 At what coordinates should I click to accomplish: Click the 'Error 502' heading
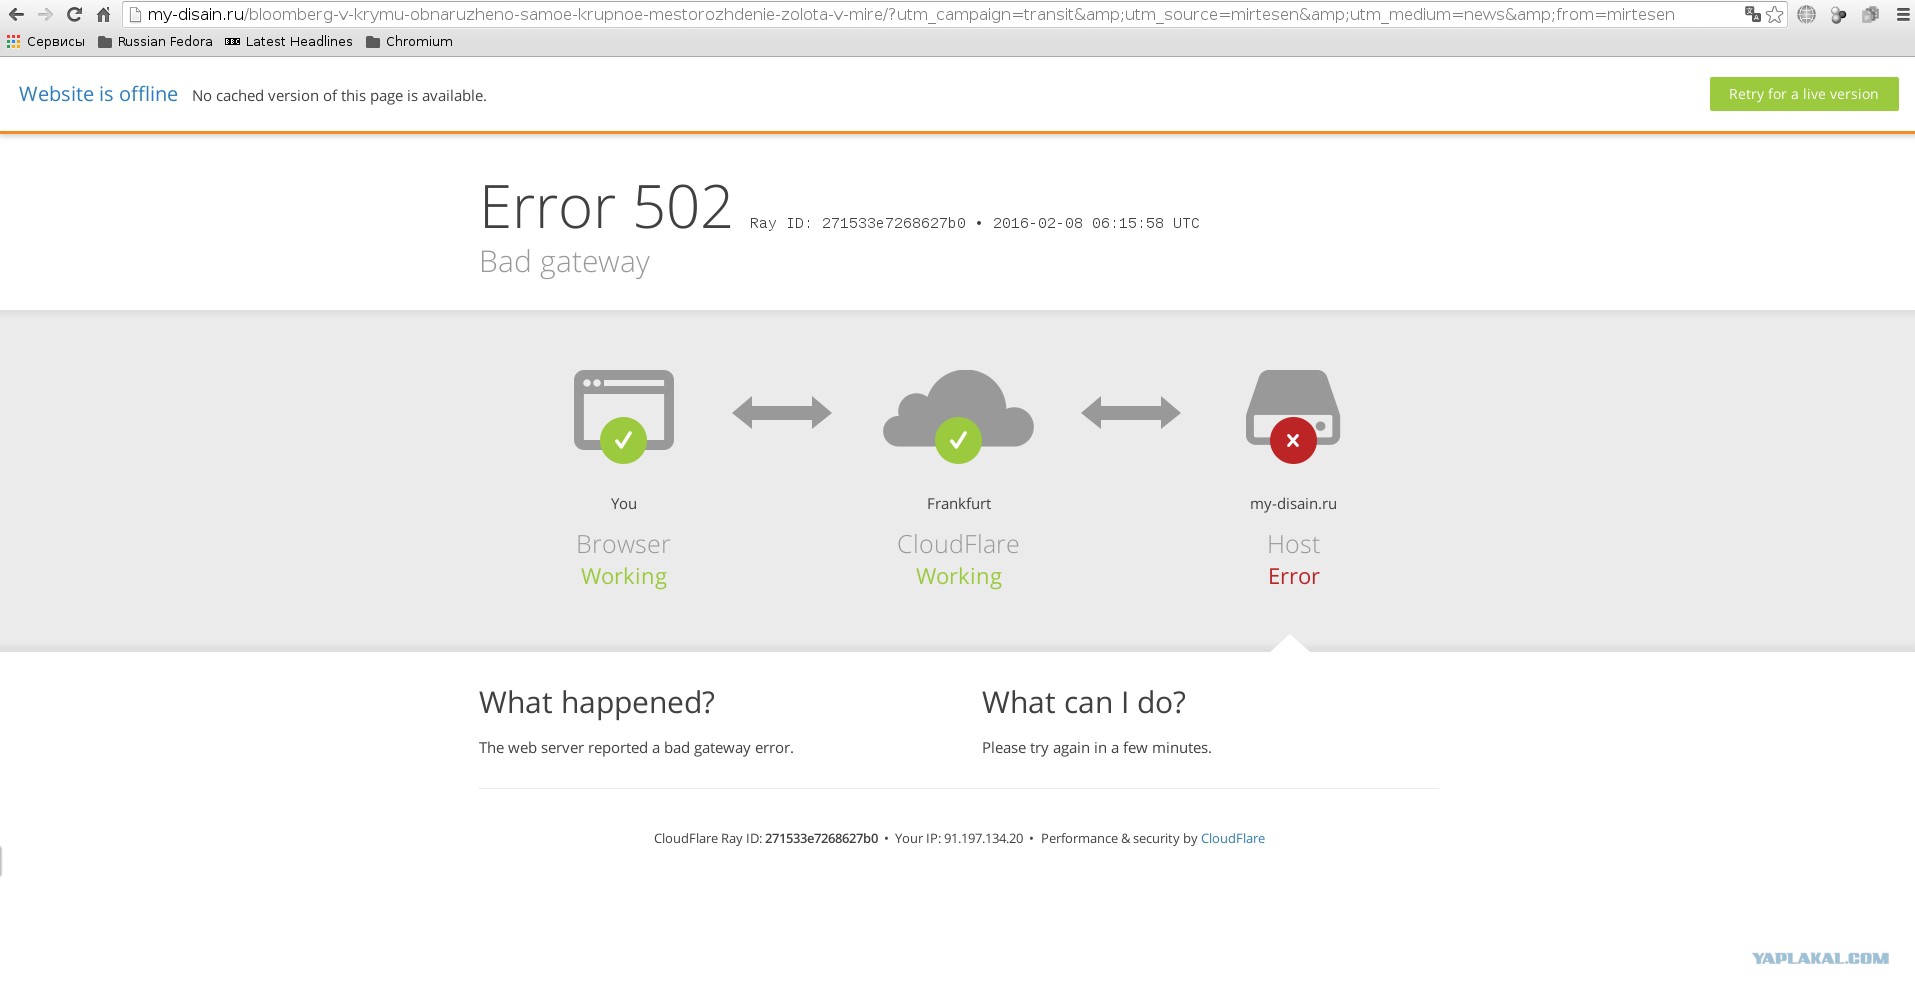[x=606, y=207]
